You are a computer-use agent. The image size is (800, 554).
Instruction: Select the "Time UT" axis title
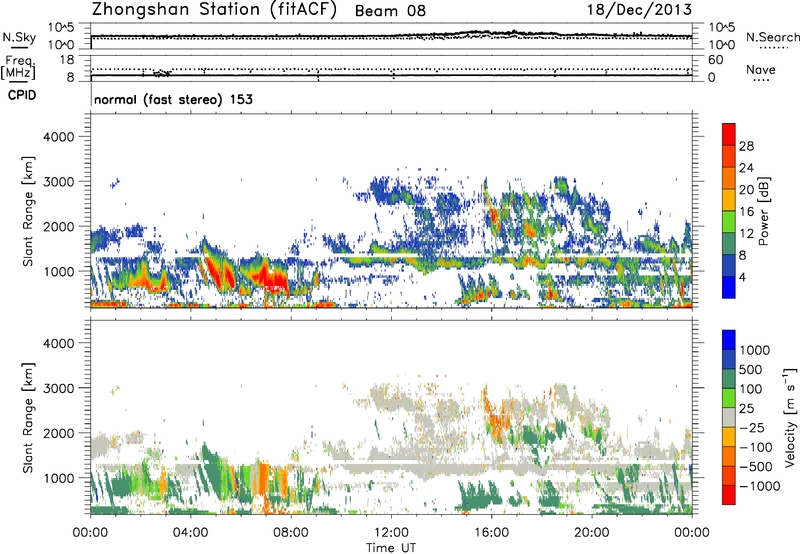[391, 548]
